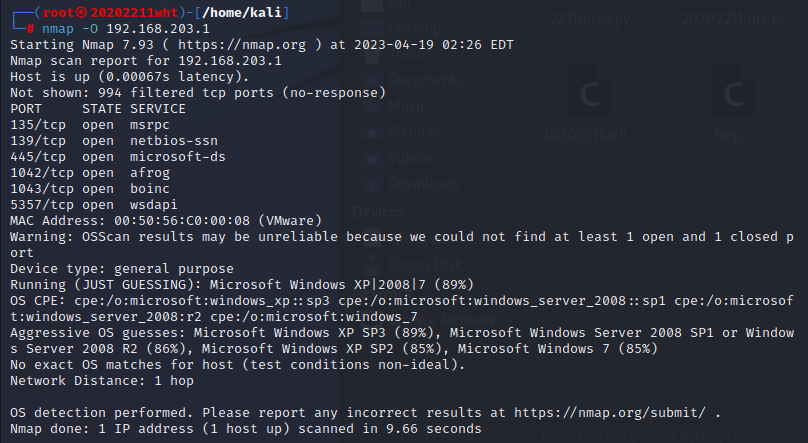Screen dimensions: 808x443
Task: Click the Devices section header
Action: click(378, 211)
